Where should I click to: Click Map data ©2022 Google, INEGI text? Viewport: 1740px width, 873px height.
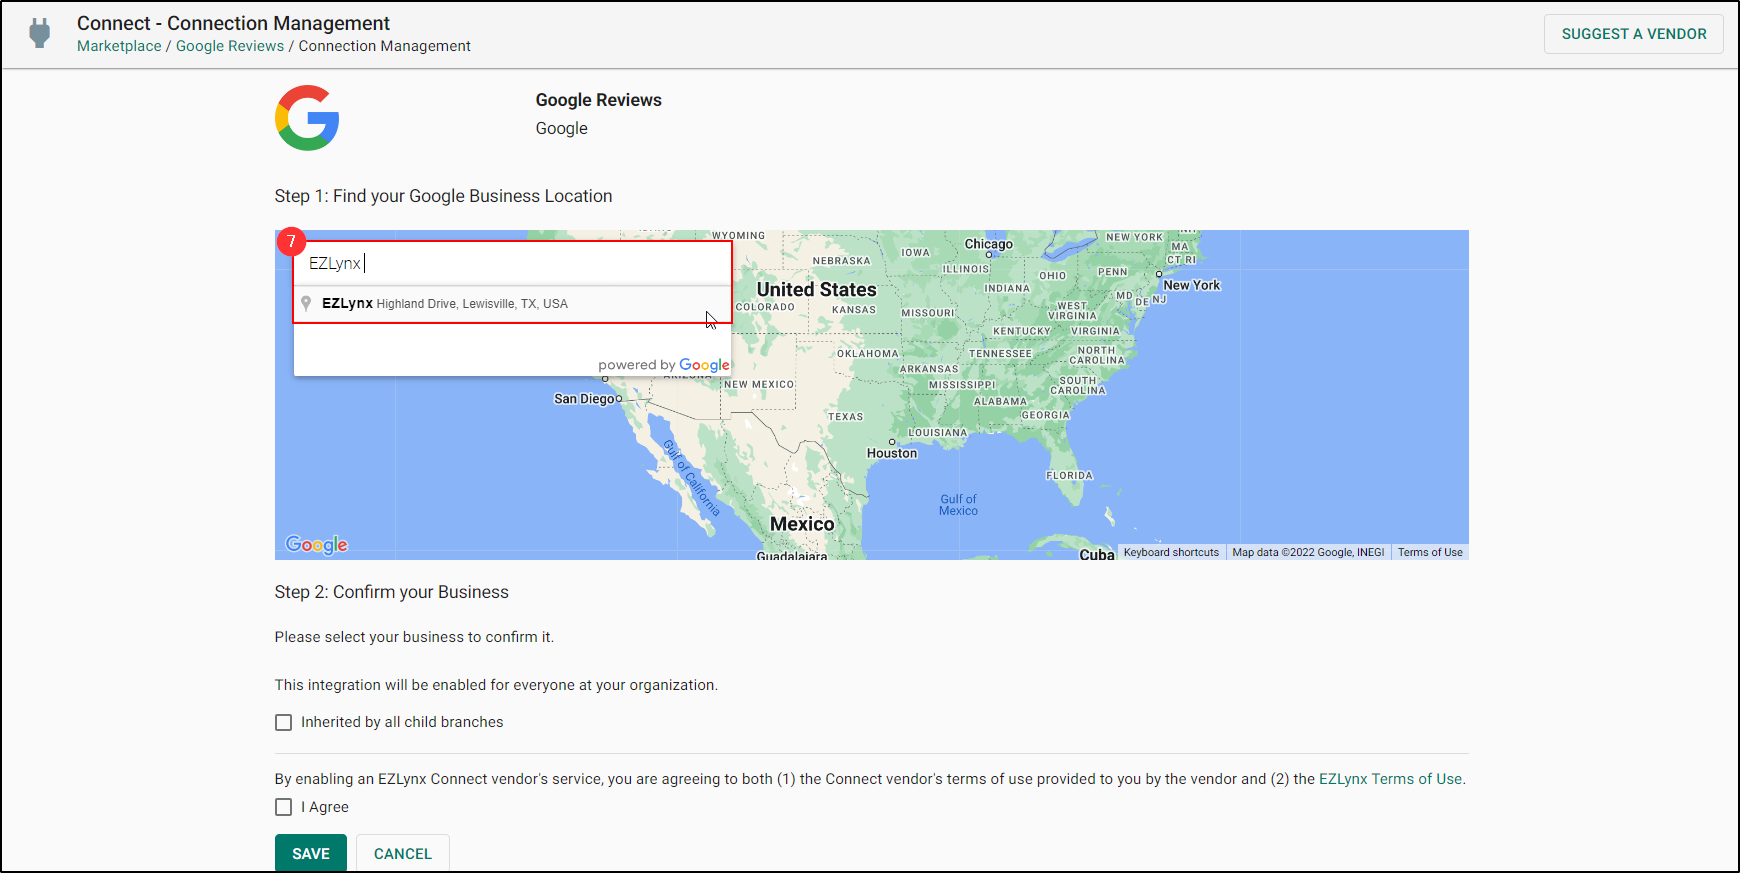click(1308, 552)
